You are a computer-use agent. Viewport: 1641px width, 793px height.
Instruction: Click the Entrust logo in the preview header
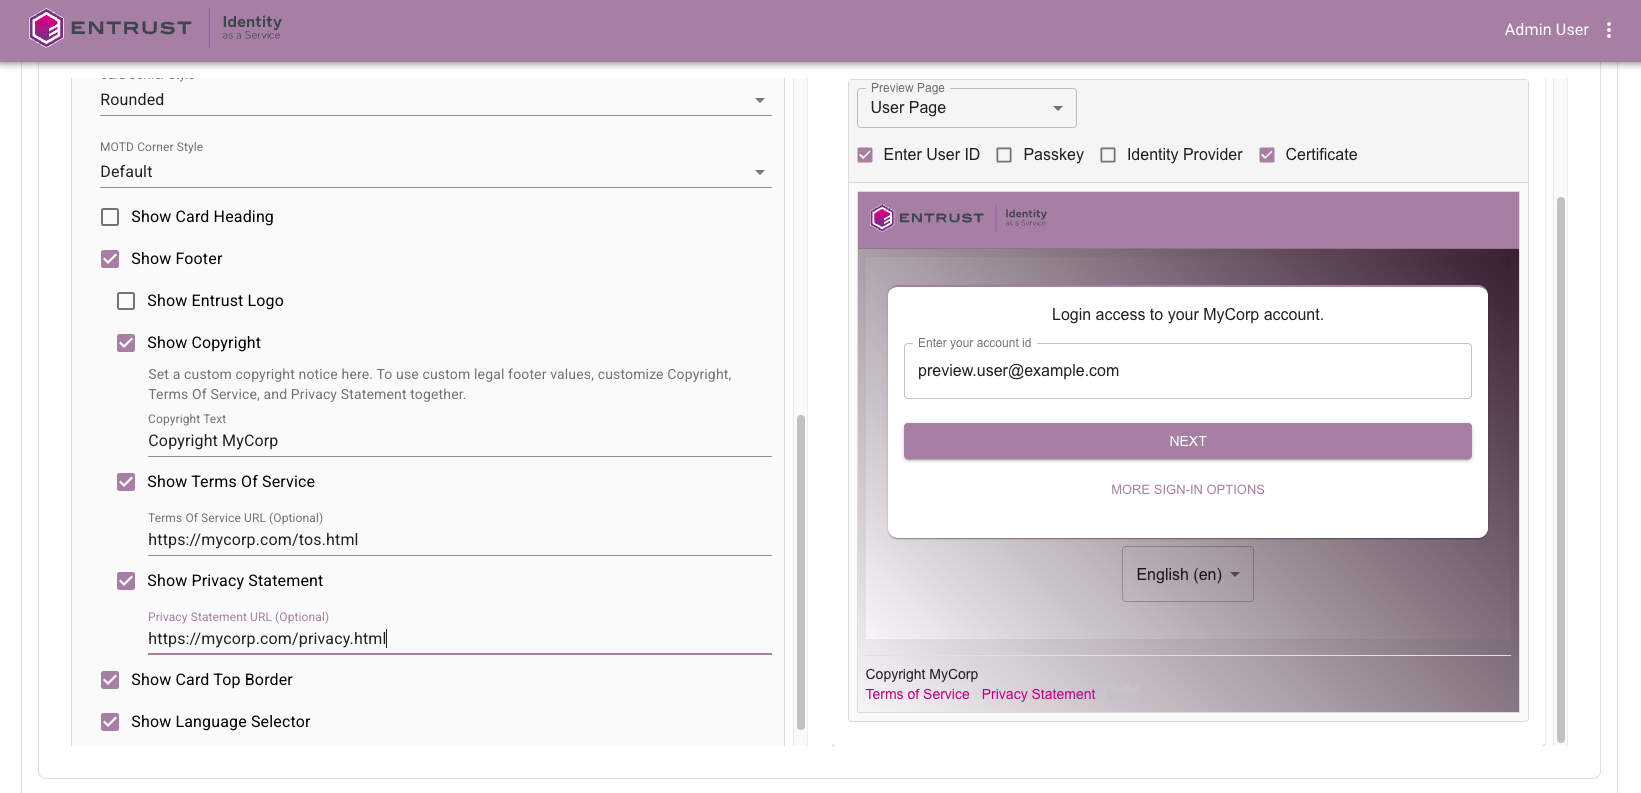pyautogui.click(x=927, y=217)
